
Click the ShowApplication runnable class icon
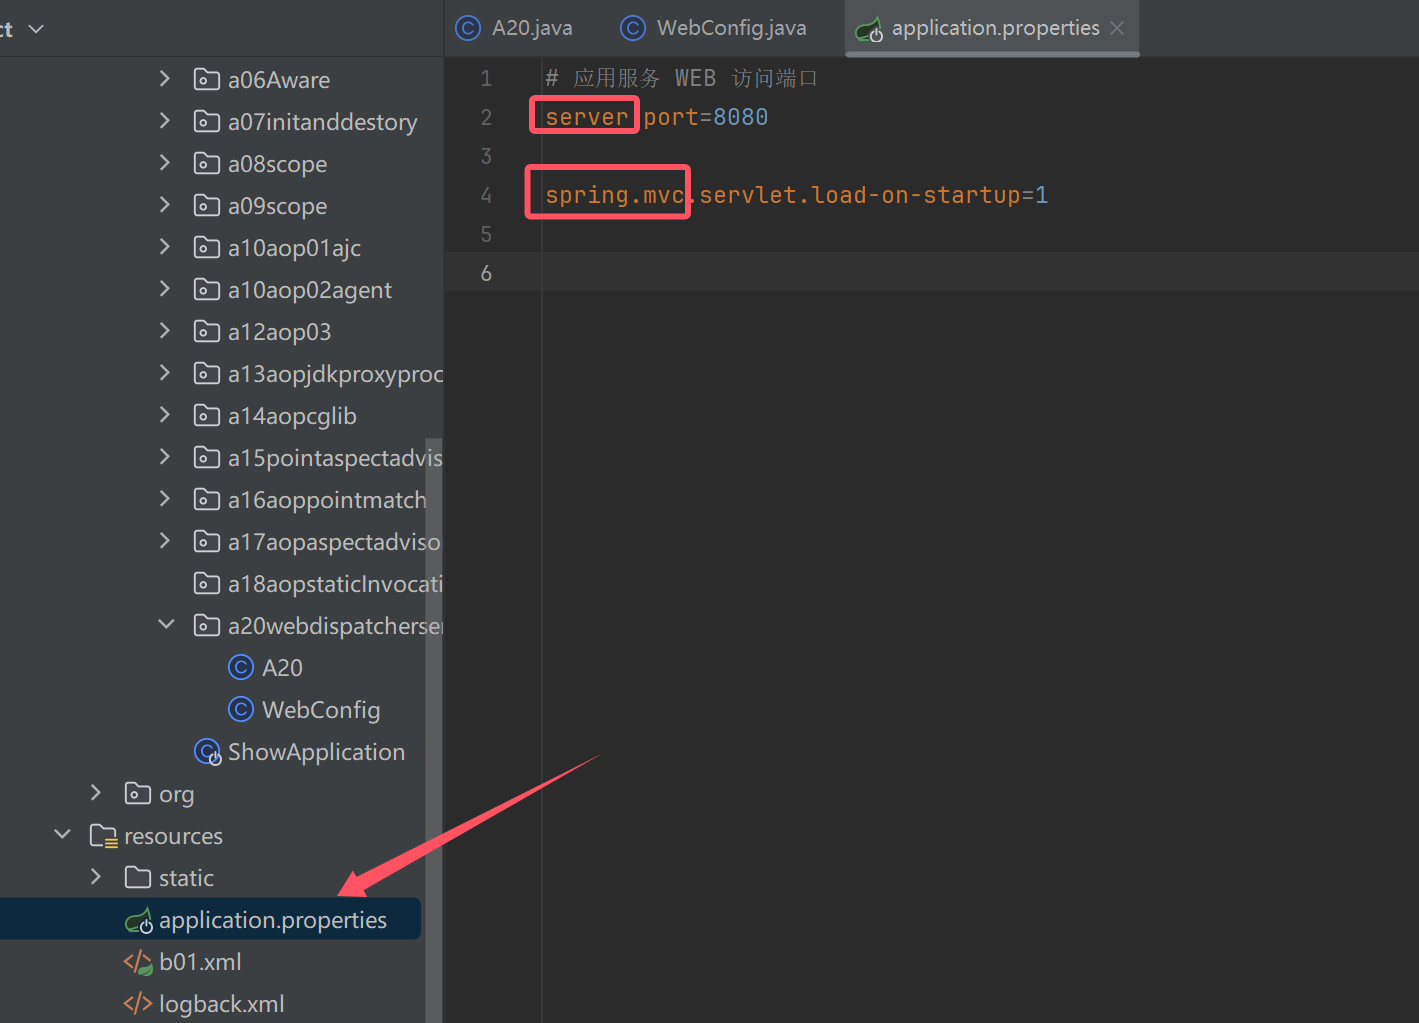click(x=208, y=752)
